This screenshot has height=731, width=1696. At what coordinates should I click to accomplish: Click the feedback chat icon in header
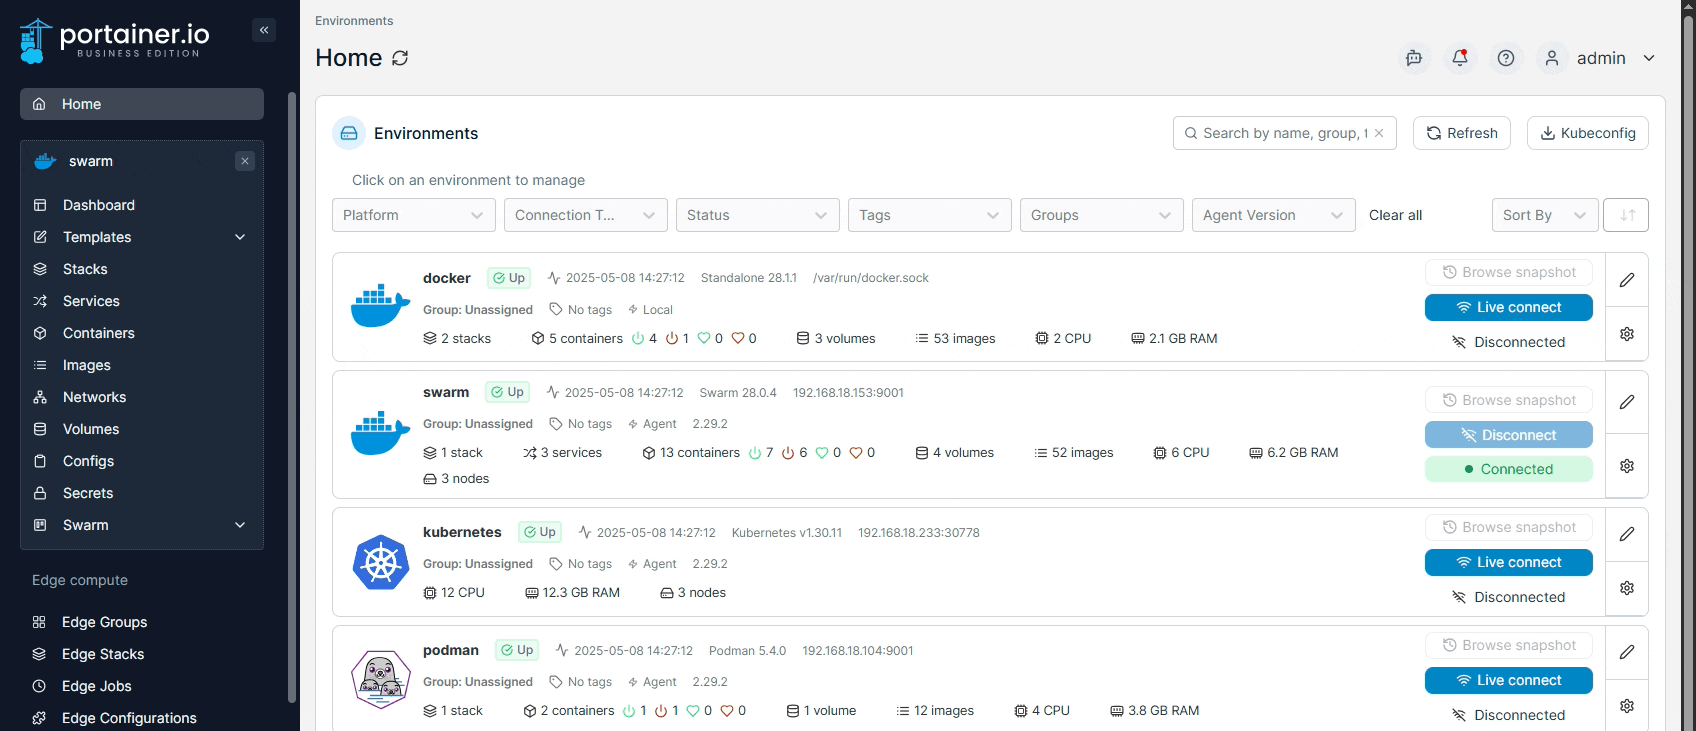point(1414,58)
